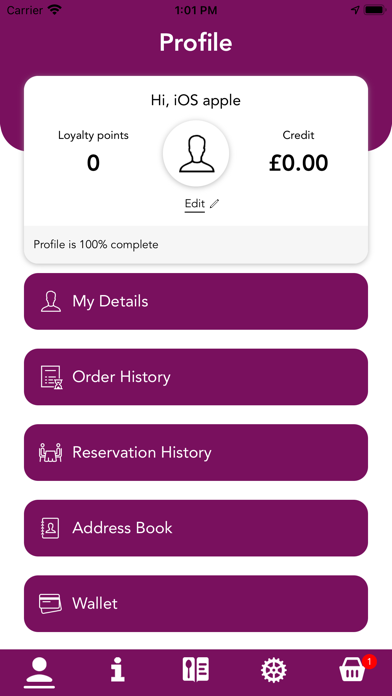Viewport: 392px width, 696px height.
Task: Open the info tab icon
Action: pyautogui.click(x=118, y=669)
